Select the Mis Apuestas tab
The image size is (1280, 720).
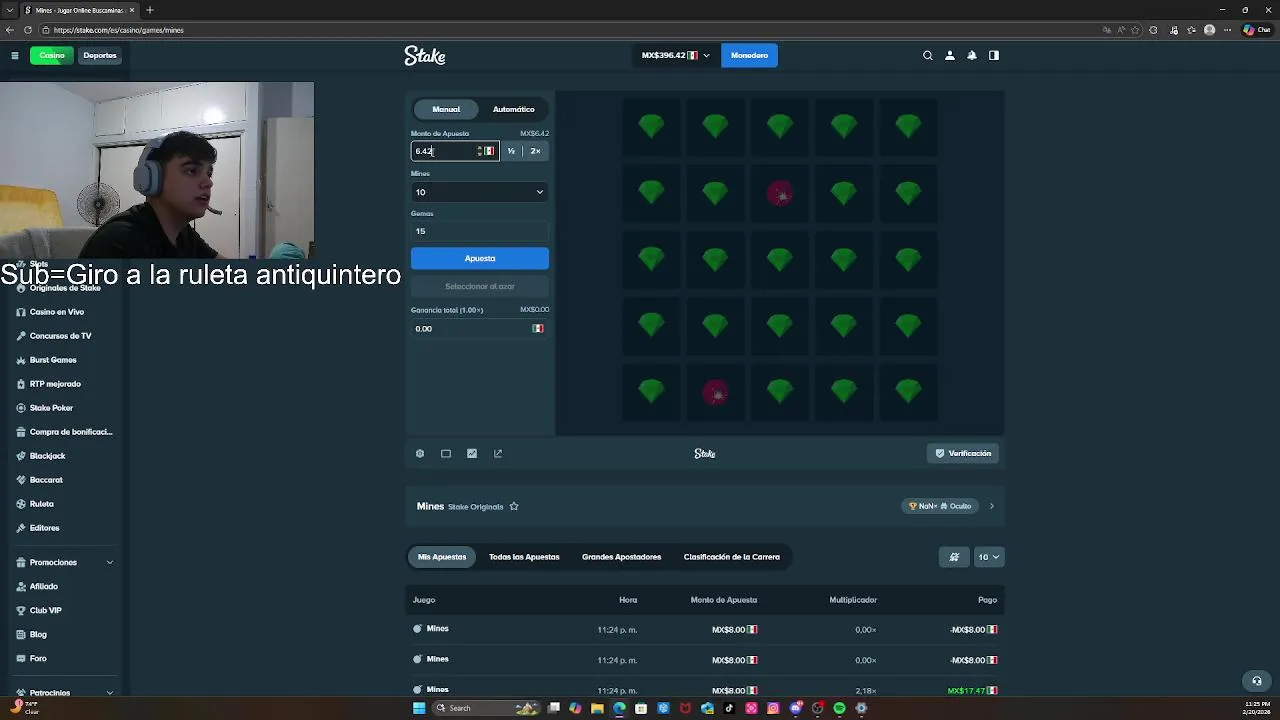[442, 557]
